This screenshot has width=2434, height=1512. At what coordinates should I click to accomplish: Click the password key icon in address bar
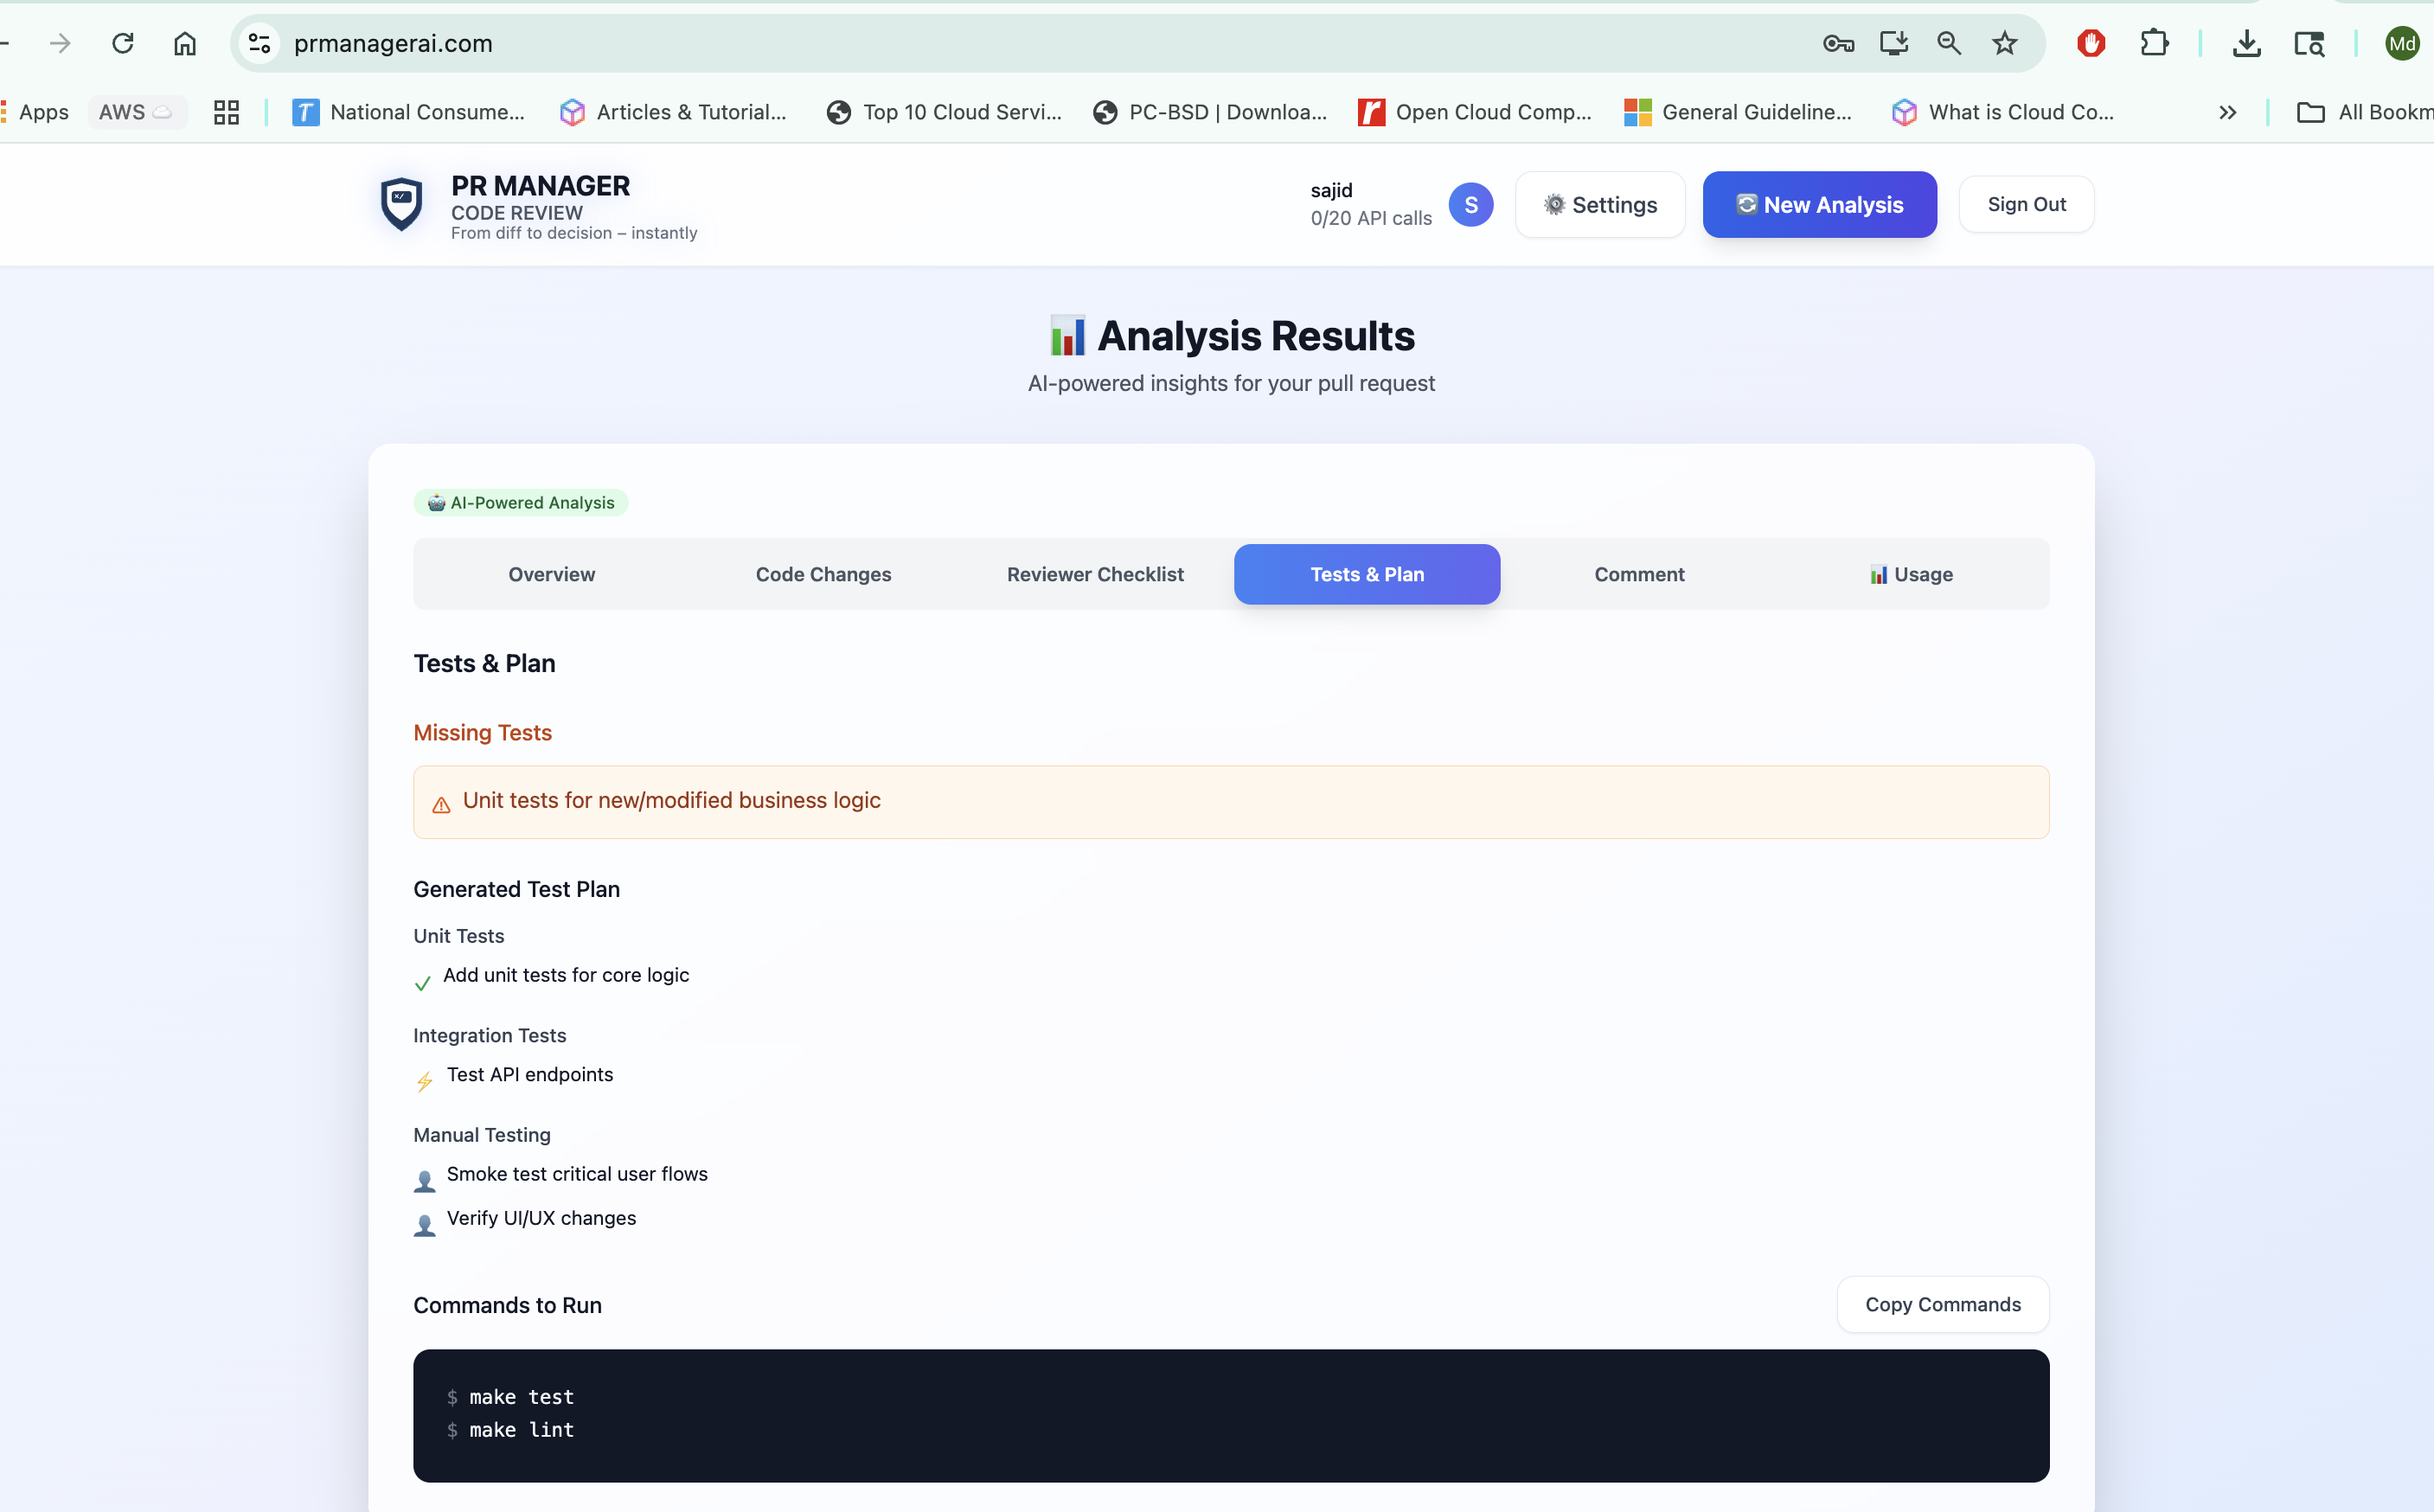(1838, 43)
